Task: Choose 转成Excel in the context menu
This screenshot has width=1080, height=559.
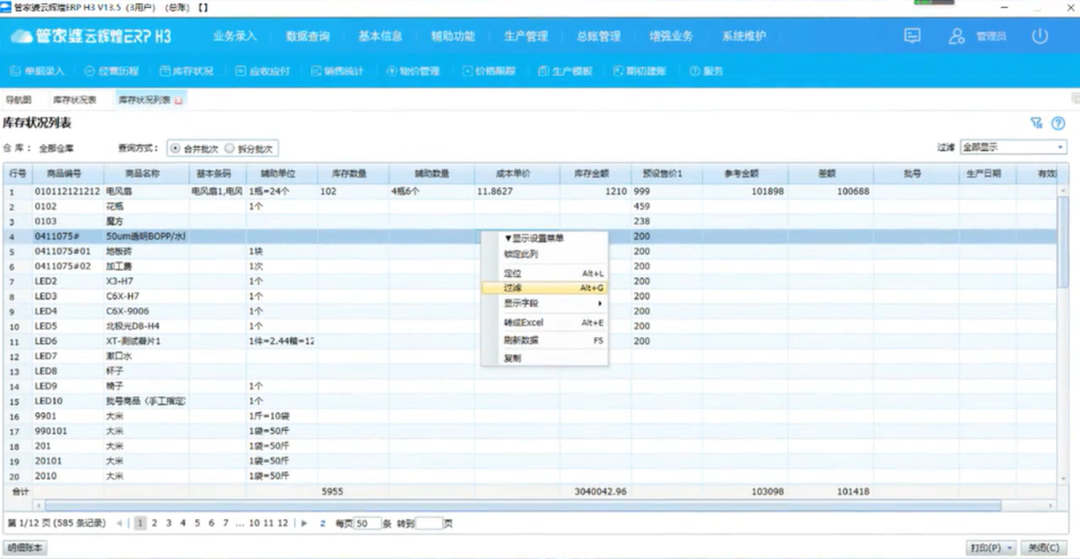Action: (545, 322)
